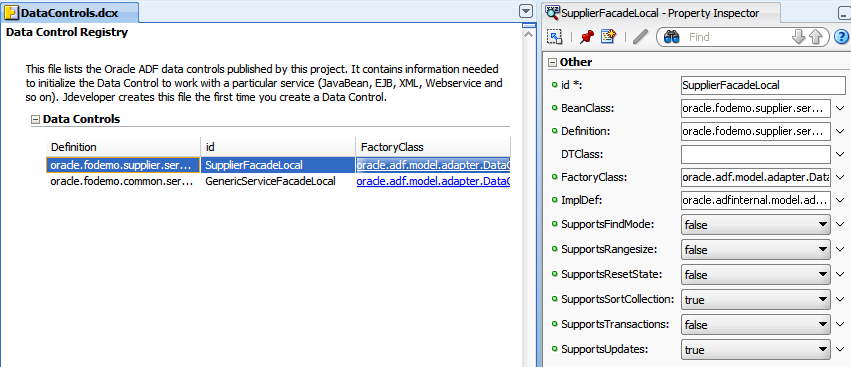Click the id column header
Image resolution: width=851 pixels, height=367 pixels.
click(278, 147)
